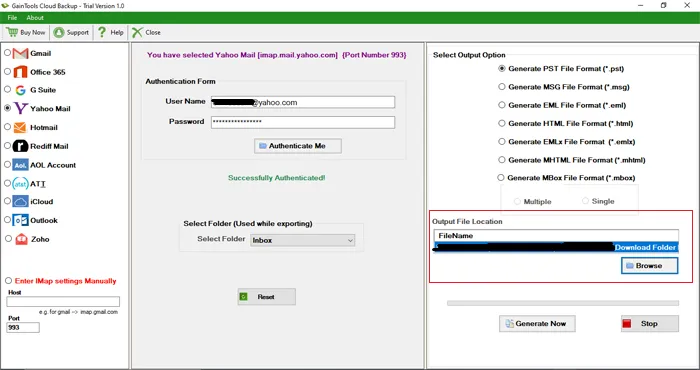Click the Generate Now button

pos(537,324)
